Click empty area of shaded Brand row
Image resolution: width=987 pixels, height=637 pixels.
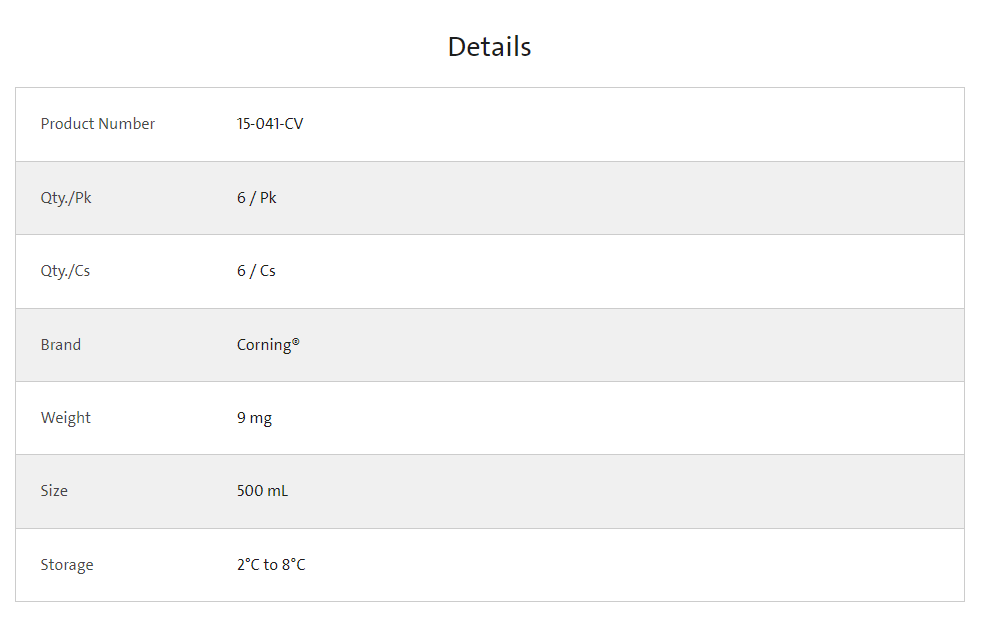[629, 345]
